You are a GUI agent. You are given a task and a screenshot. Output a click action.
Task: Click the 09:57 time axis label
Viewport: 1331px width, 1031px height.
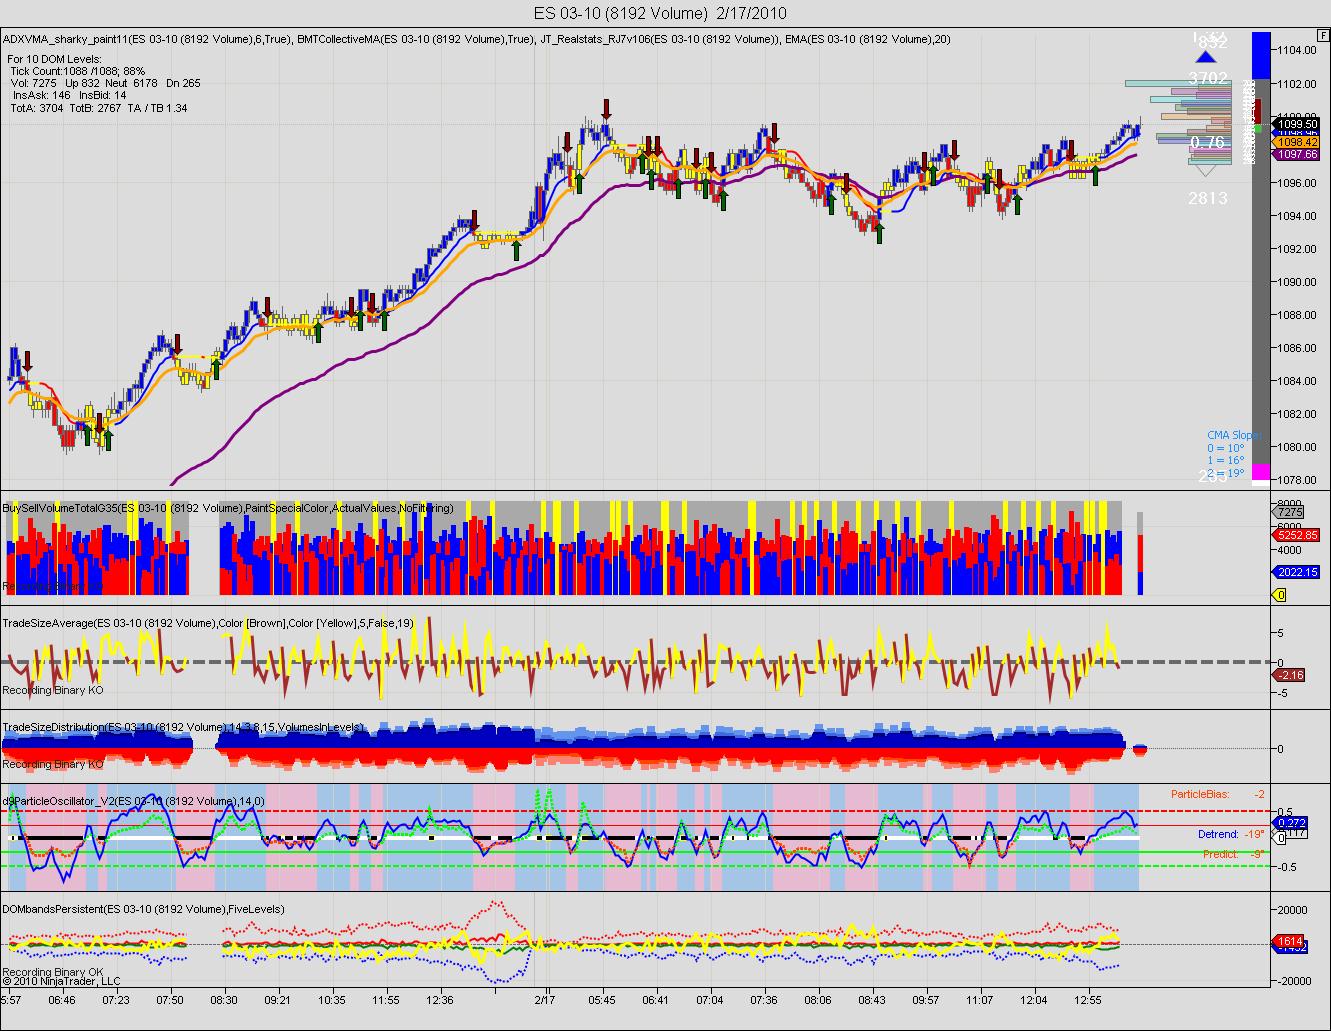click(926, 999)
